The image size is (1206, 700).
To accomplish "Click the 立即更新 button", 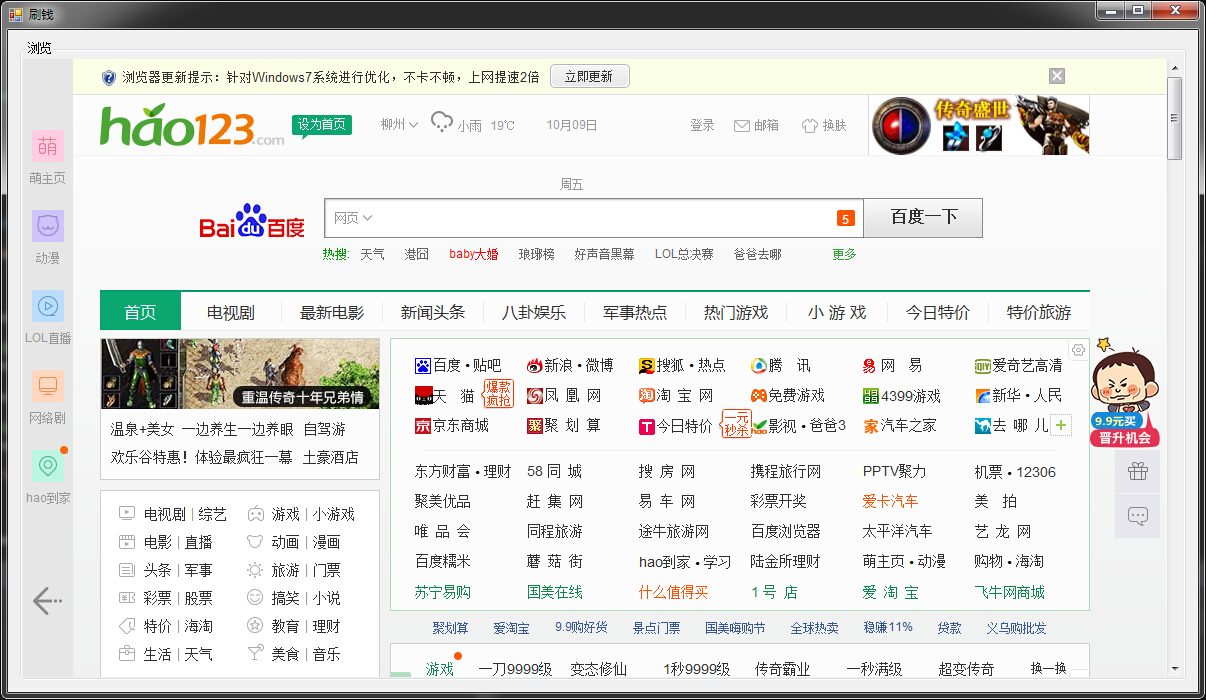I will click(x=589, y=76).
